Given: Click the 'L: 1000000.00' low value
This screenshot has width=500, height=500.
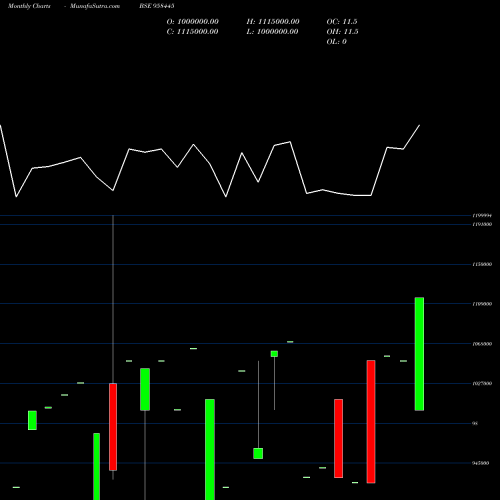Looking at the screenshot, I should point(272,32).
